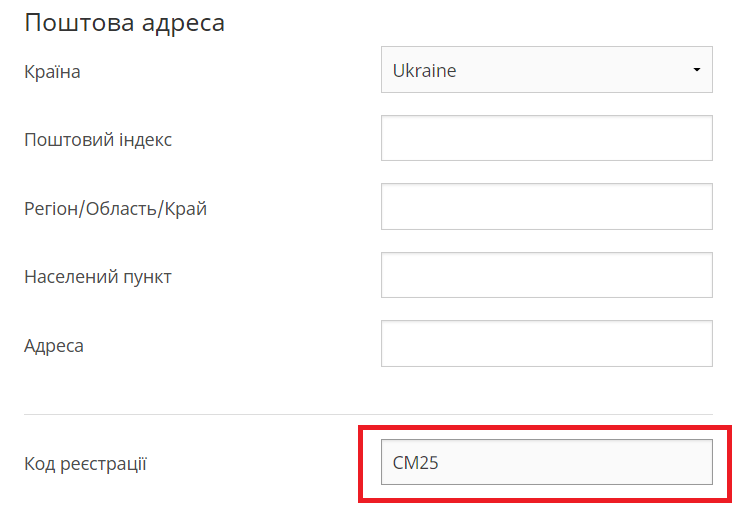Image resolution: width=735 pixels, height=511 pixels.
Task: Focus the Адреса text field
Action: 546,344
